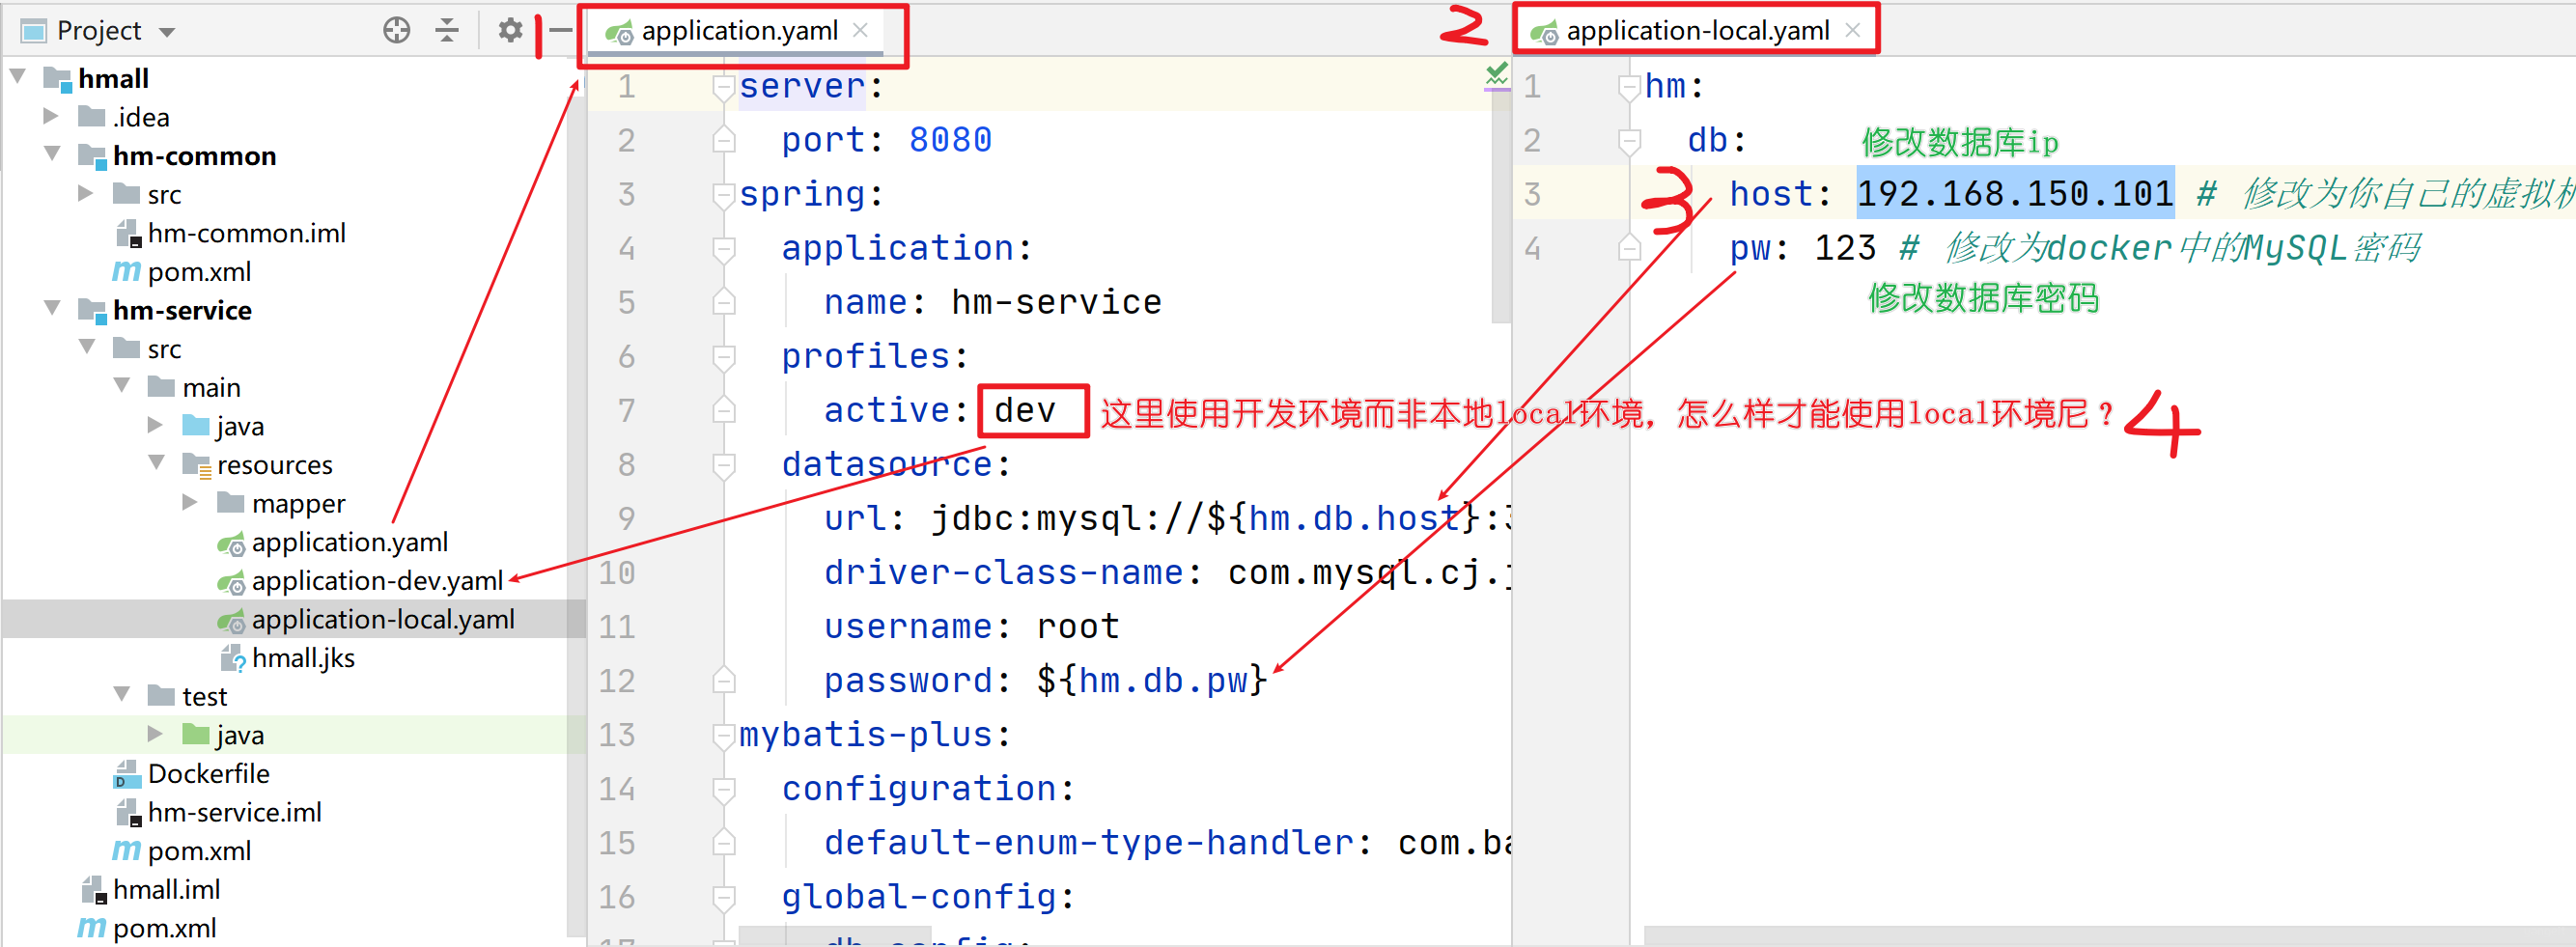Click the hm.db.host placeholder in url

click(1354, 518)
